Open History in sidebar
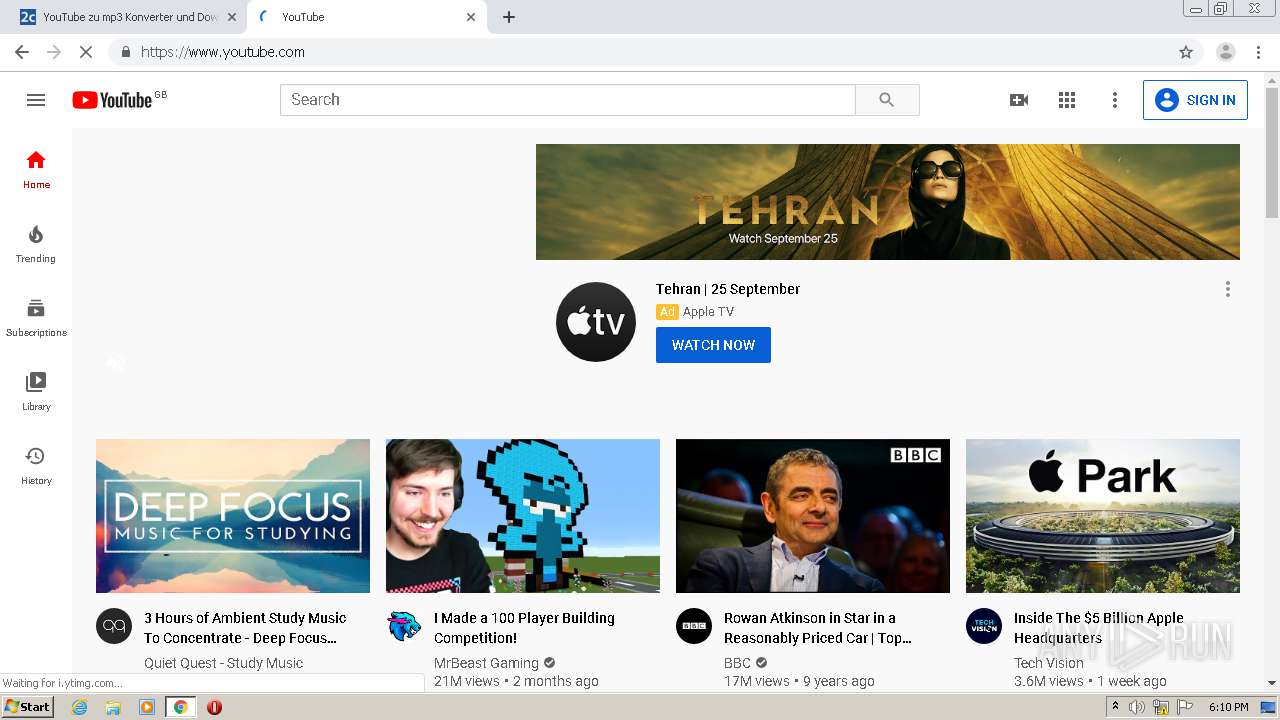Viewport: 1280px width, 720px height. pyautogui.click(x=36, y=466)
